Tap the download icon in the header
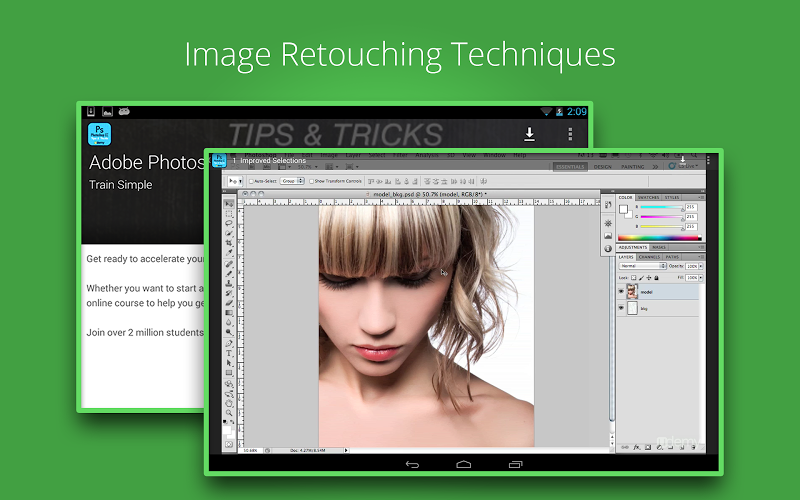This screenshot has height=500, width=800. click(529, 134)
